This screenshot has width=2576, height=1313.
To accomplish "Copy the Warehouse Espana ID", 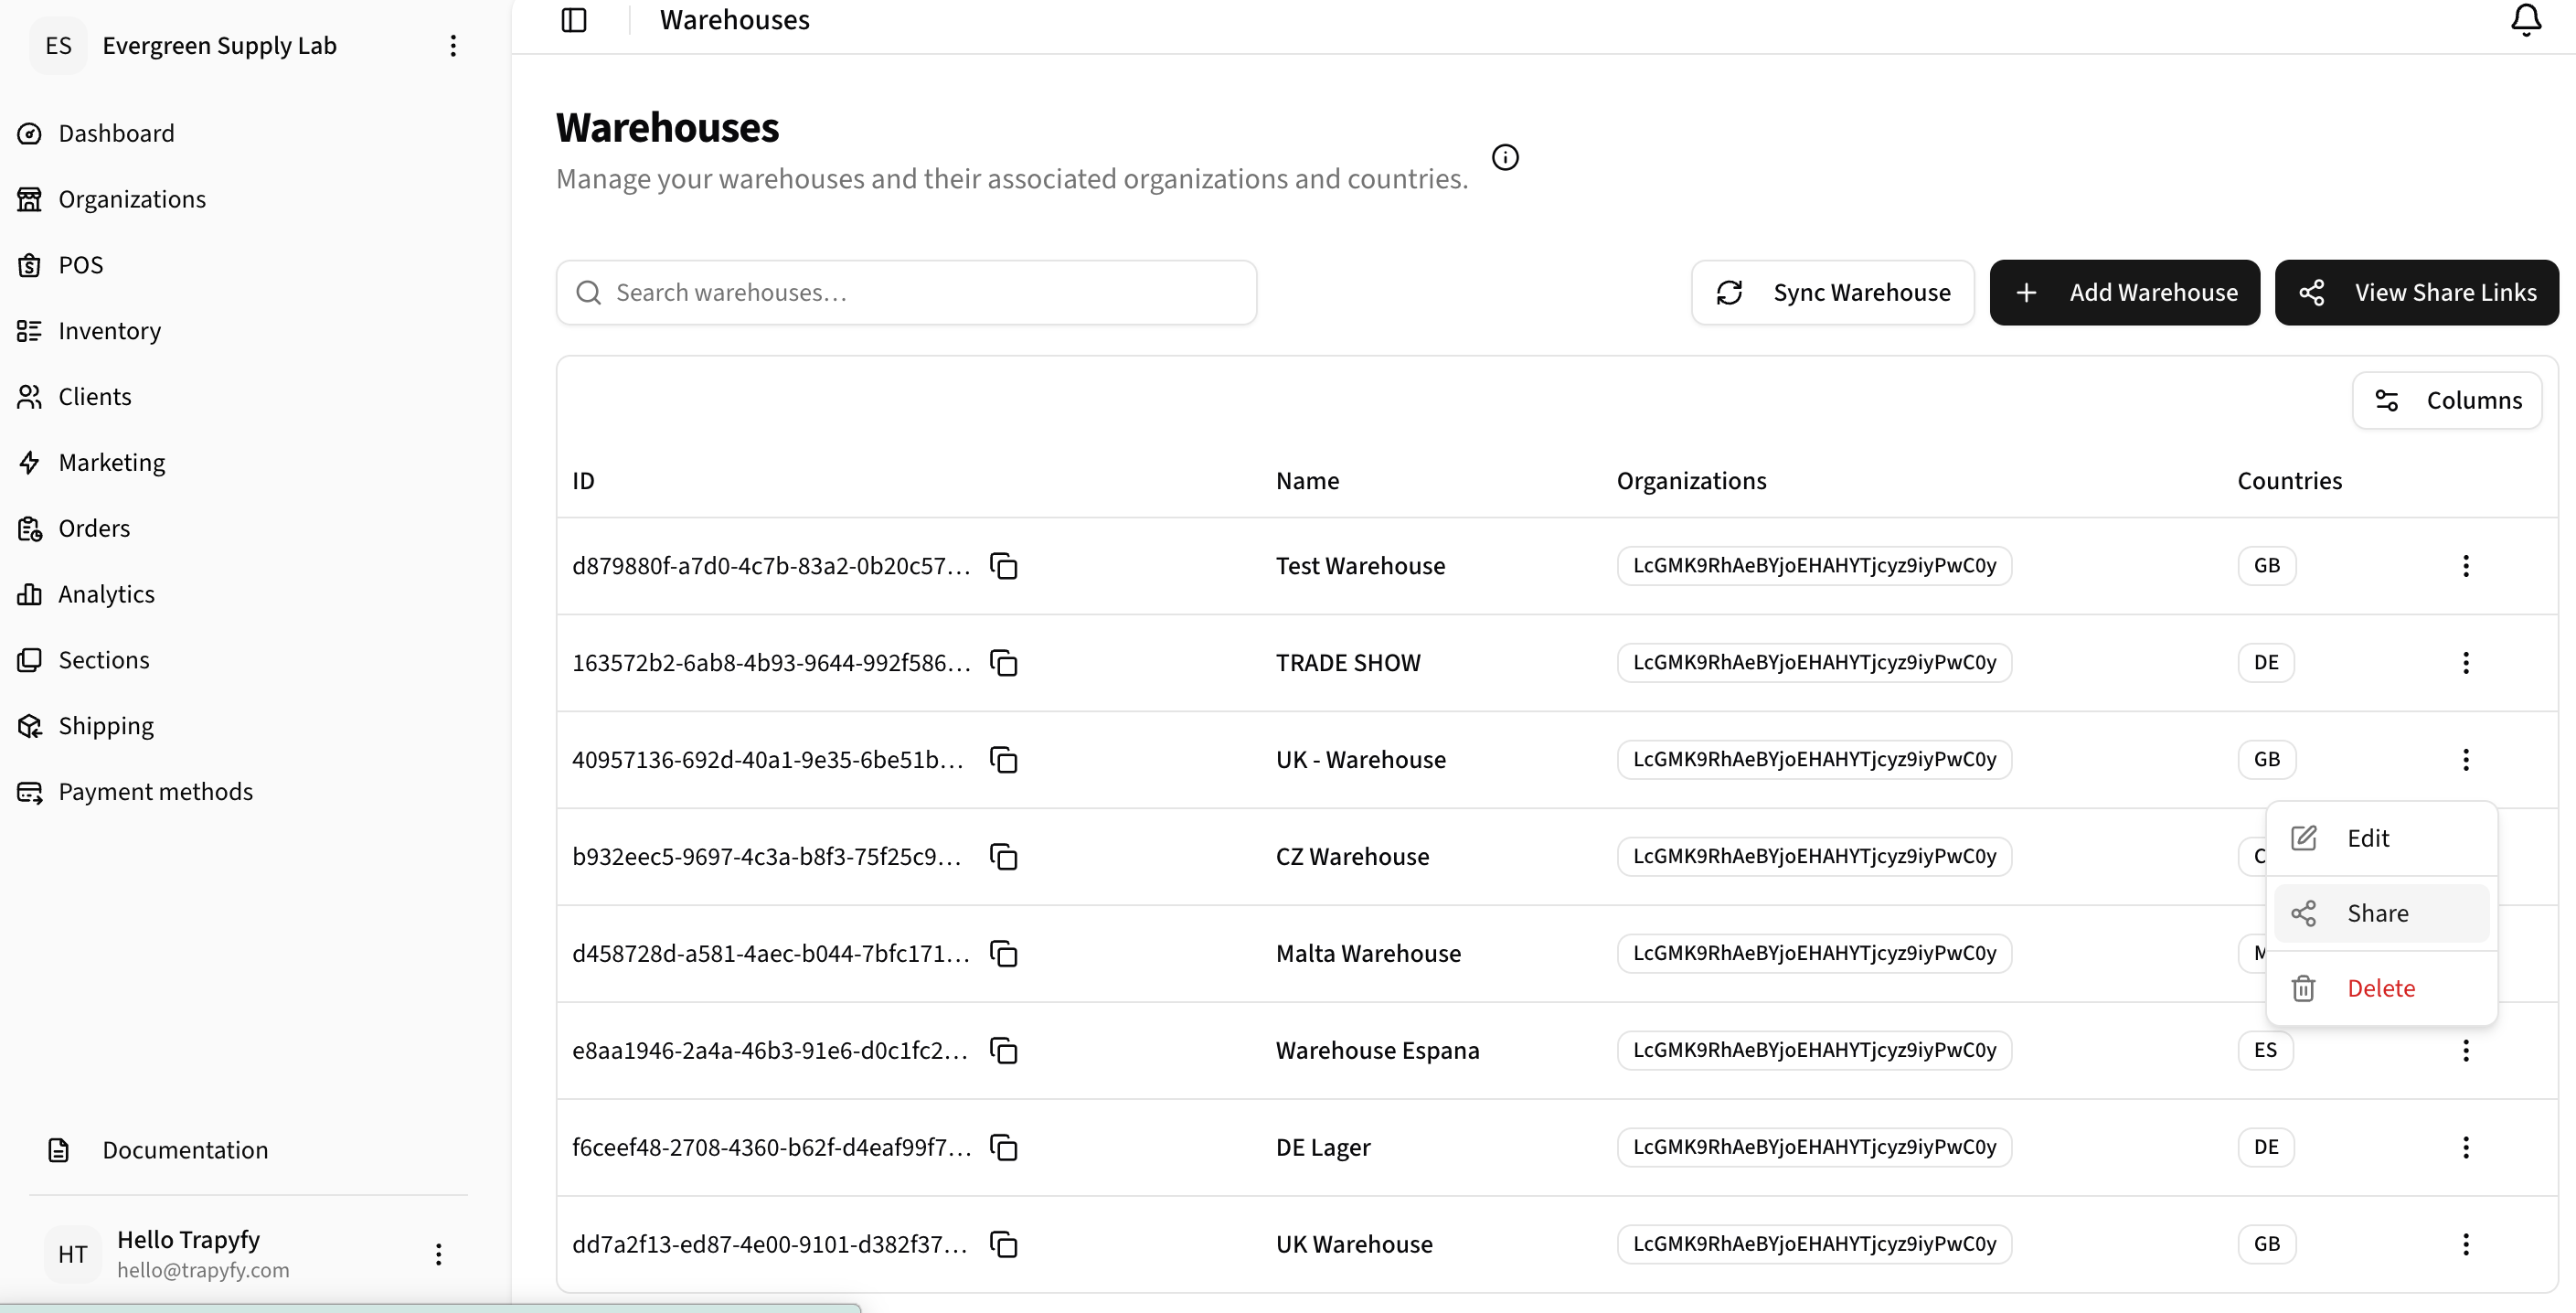I will pyautogui.click(x=1003, y=1051).
